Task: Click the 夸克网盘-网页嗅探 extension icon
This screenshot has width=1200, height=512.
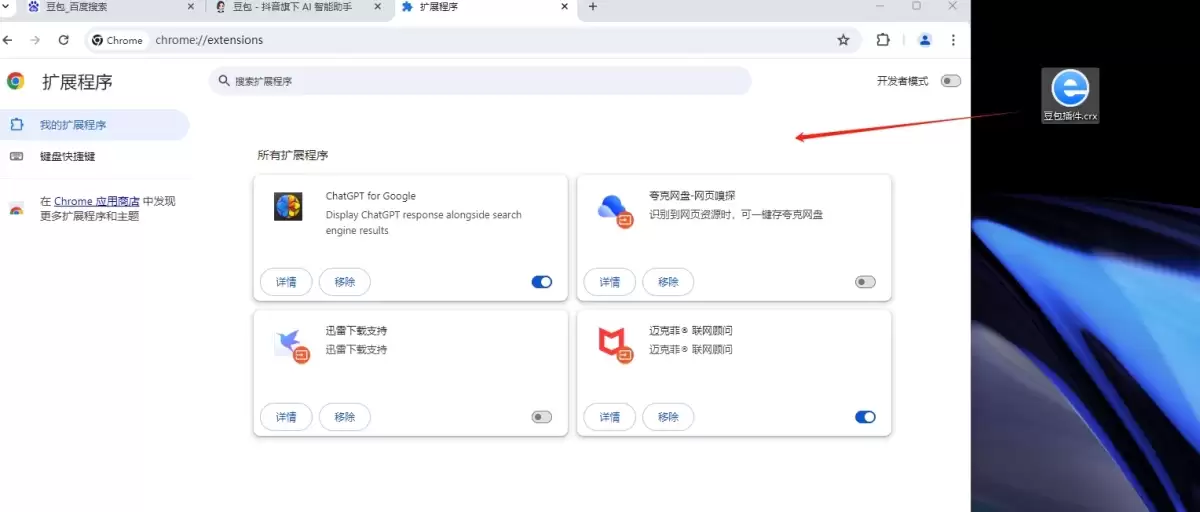Action: tap(613, 208)
